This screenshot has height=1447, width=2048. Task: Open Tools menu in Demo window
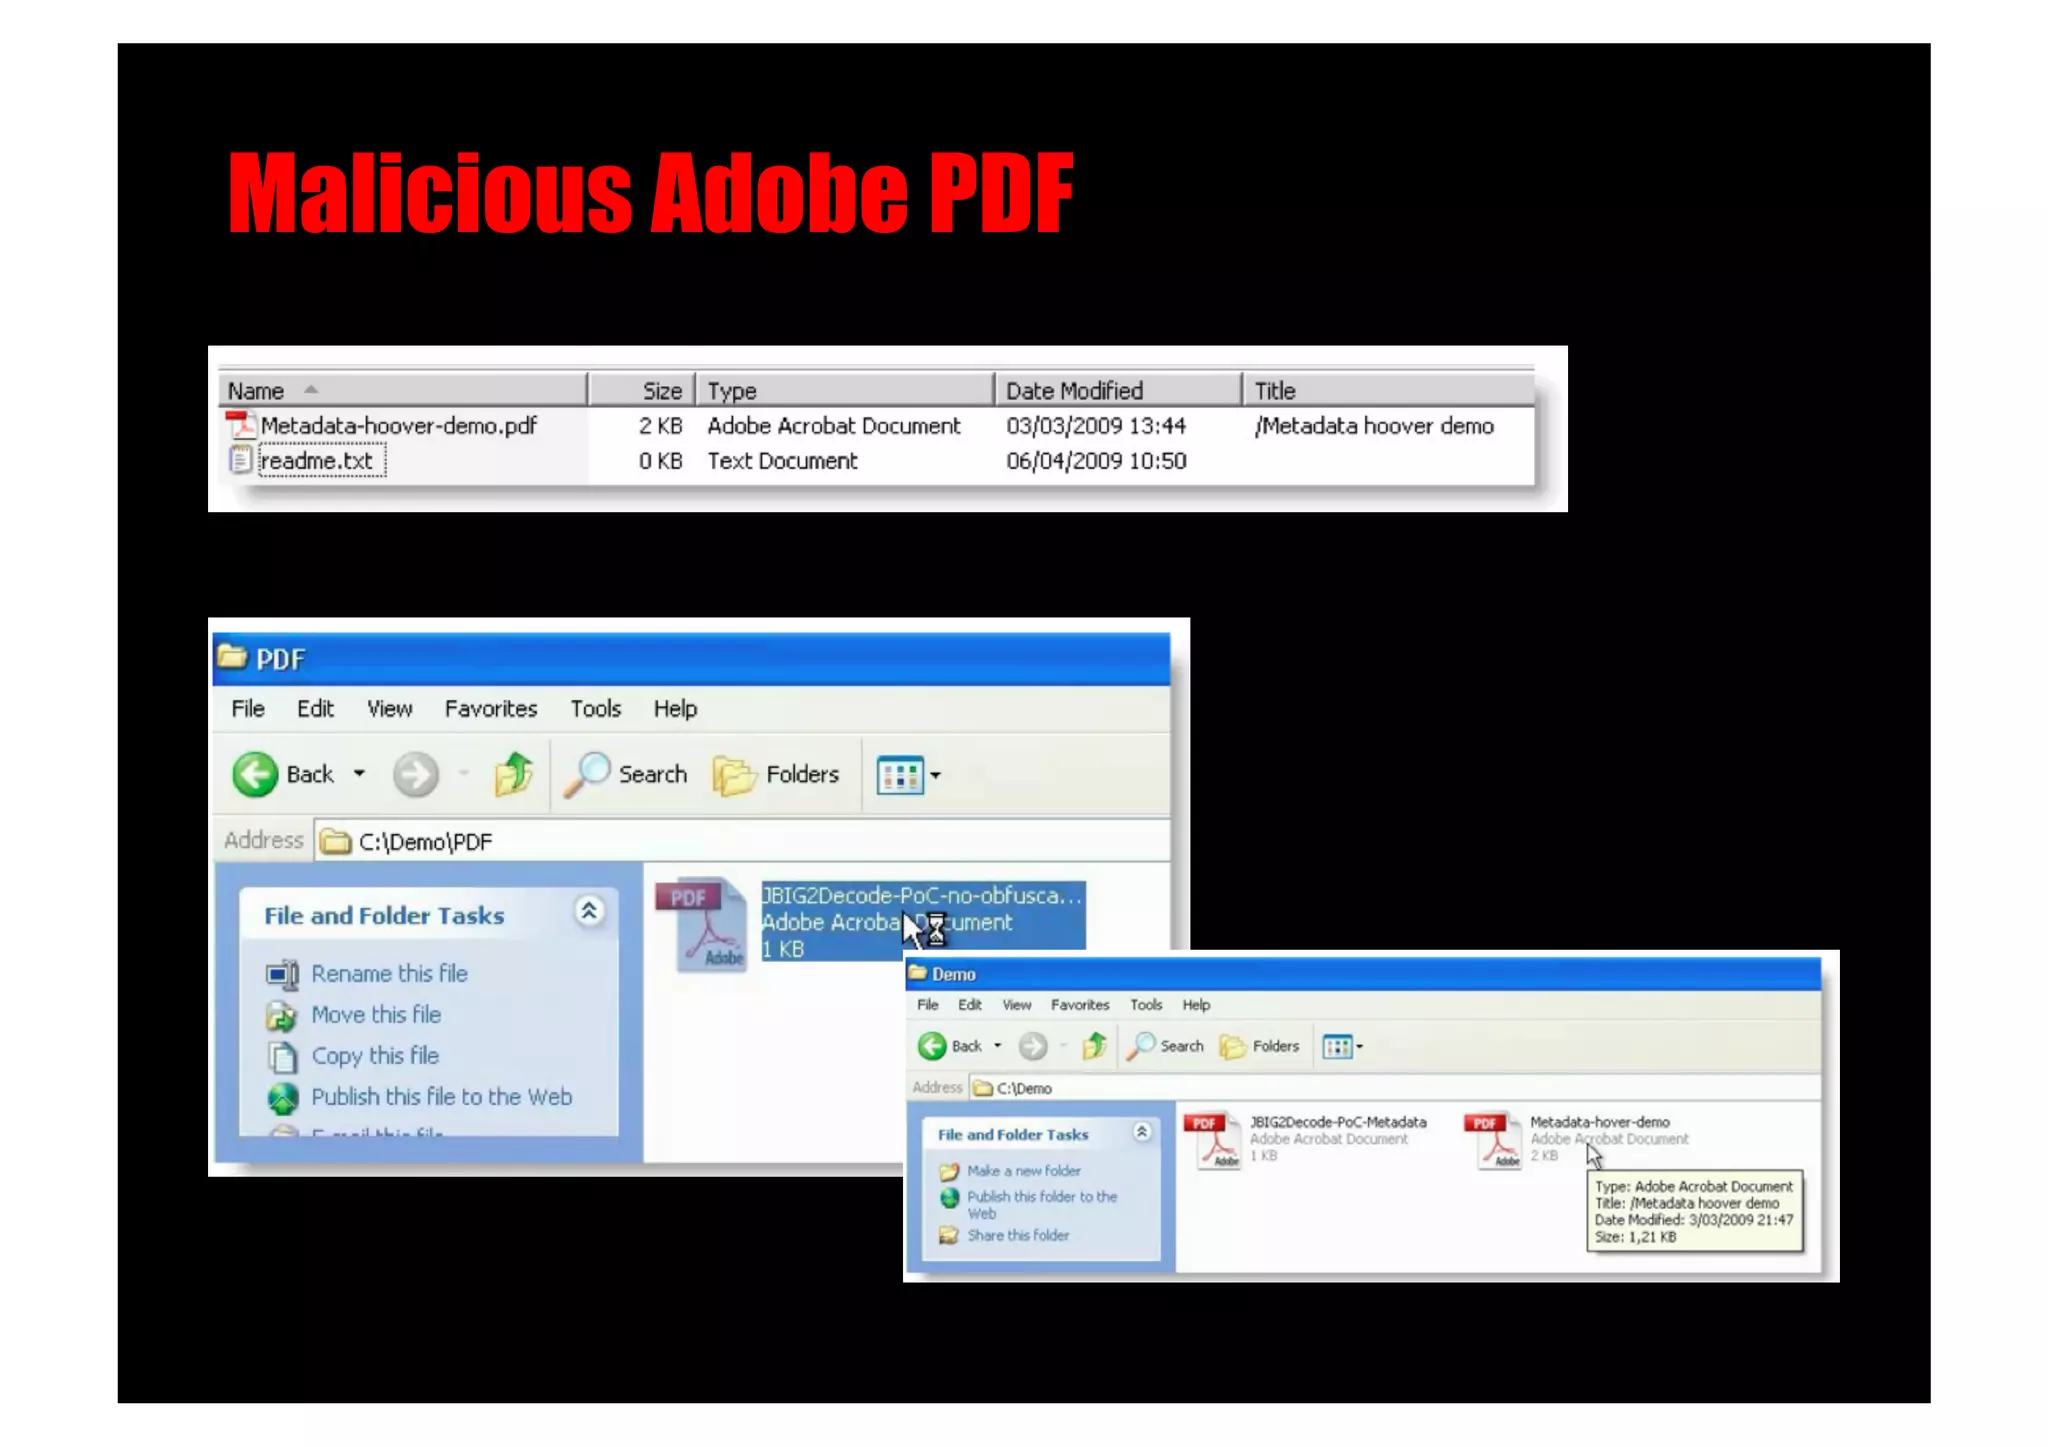[x=1146, y=1005]
